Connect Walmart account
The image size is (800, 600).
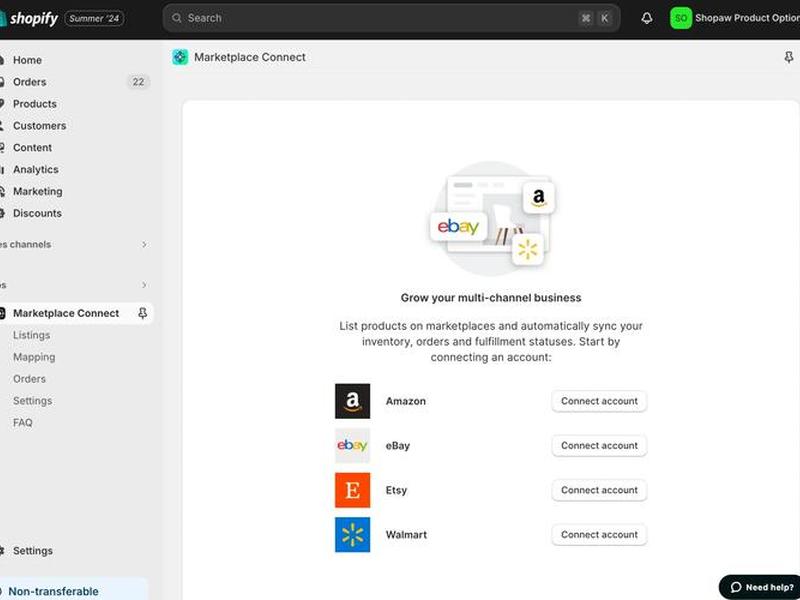[599, 535]
